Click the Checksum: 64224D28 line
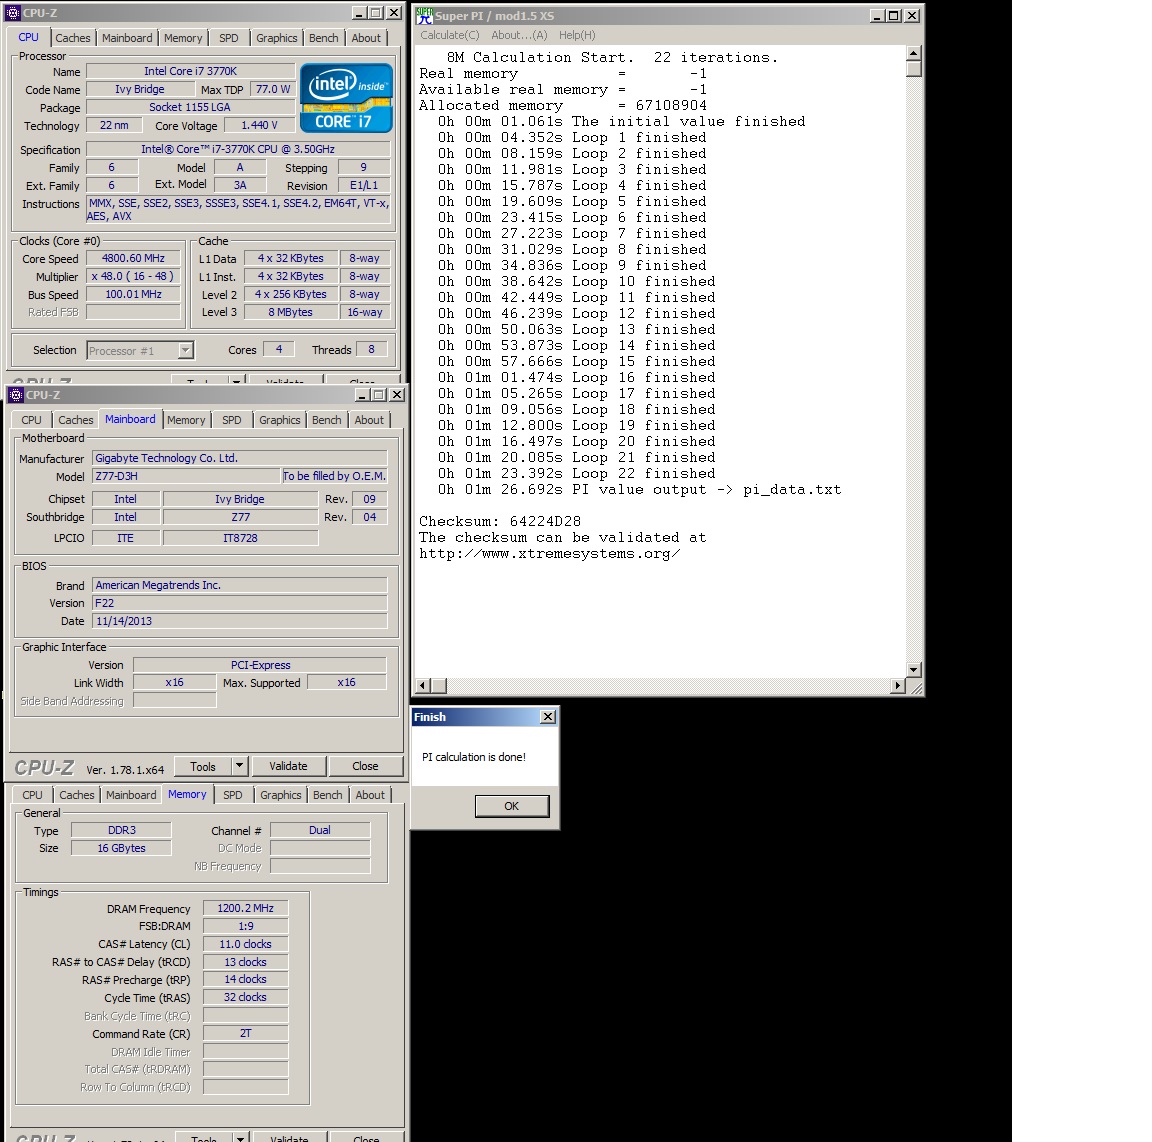1152x1142 pixels. (500, 521)
